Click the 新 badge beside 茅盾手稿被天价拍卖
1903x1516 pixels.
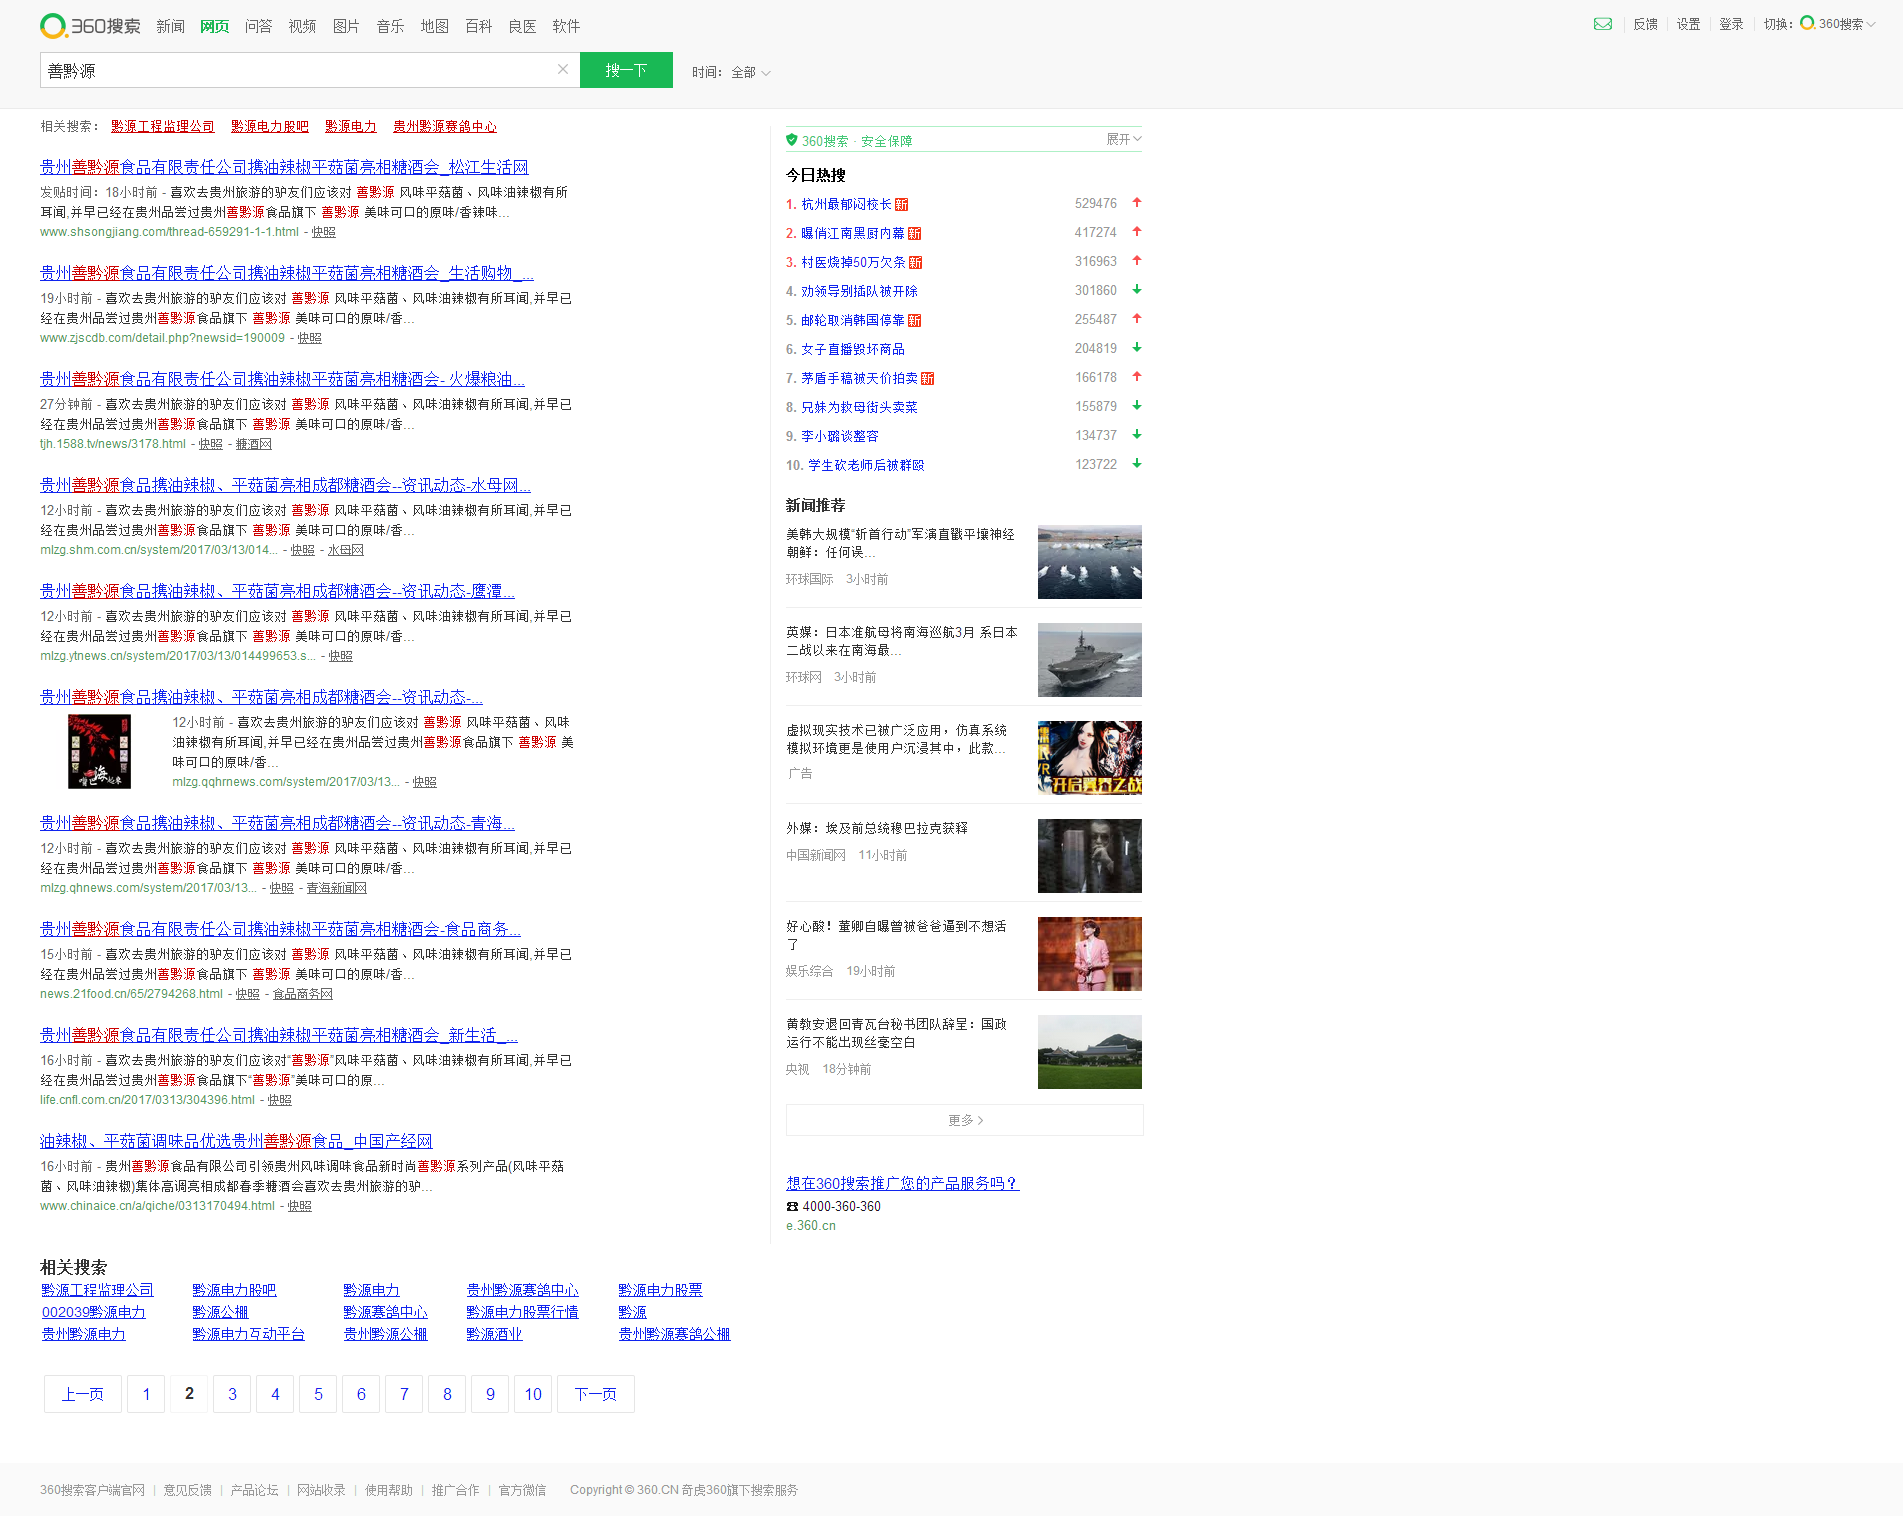tap(928, 378)
